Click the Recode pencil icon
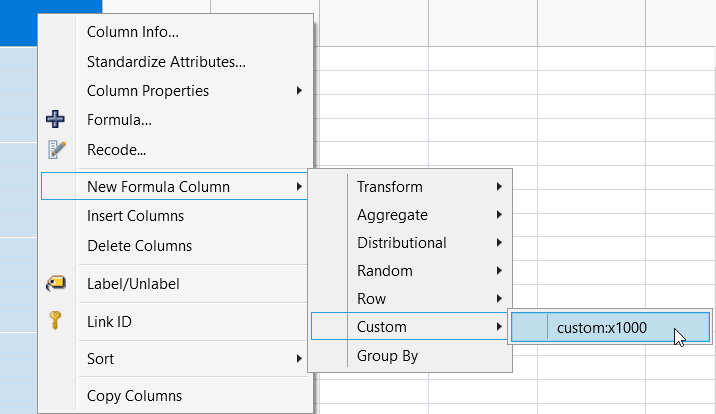This screenshot has width=716, height=414. [x=56, y=151]
